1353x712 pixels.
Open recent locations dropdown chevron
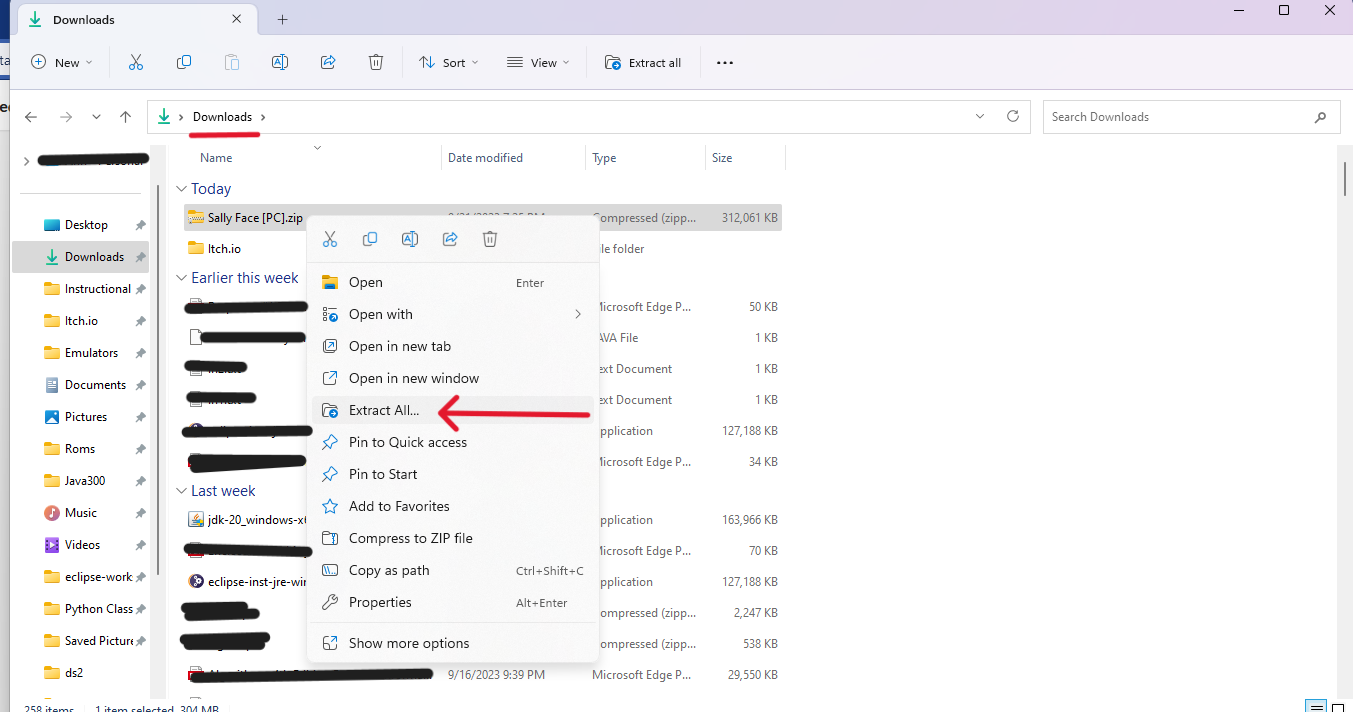pyautogui.click(x=96, y=117)
